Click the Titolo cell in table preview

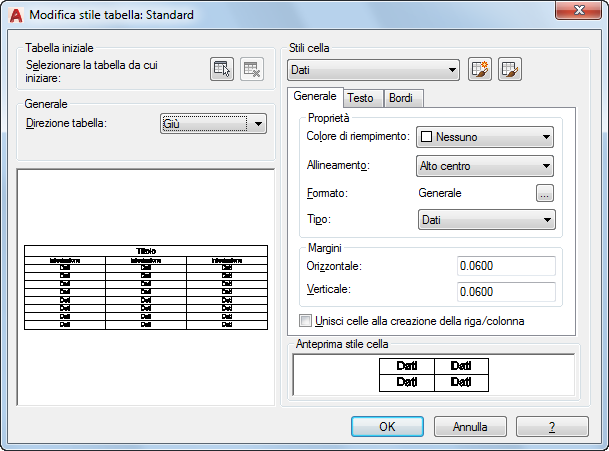tap(146, 251)
